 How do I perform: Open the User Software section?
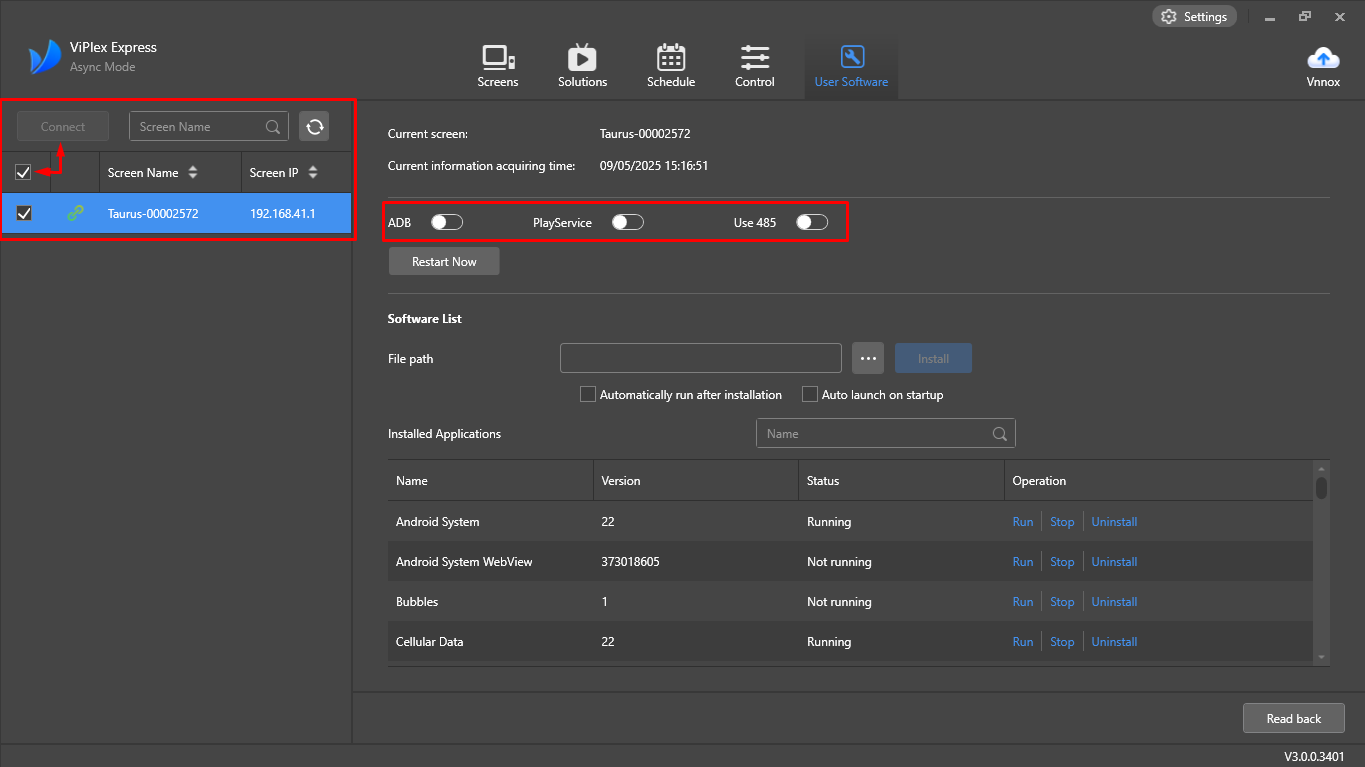point(851,67)
